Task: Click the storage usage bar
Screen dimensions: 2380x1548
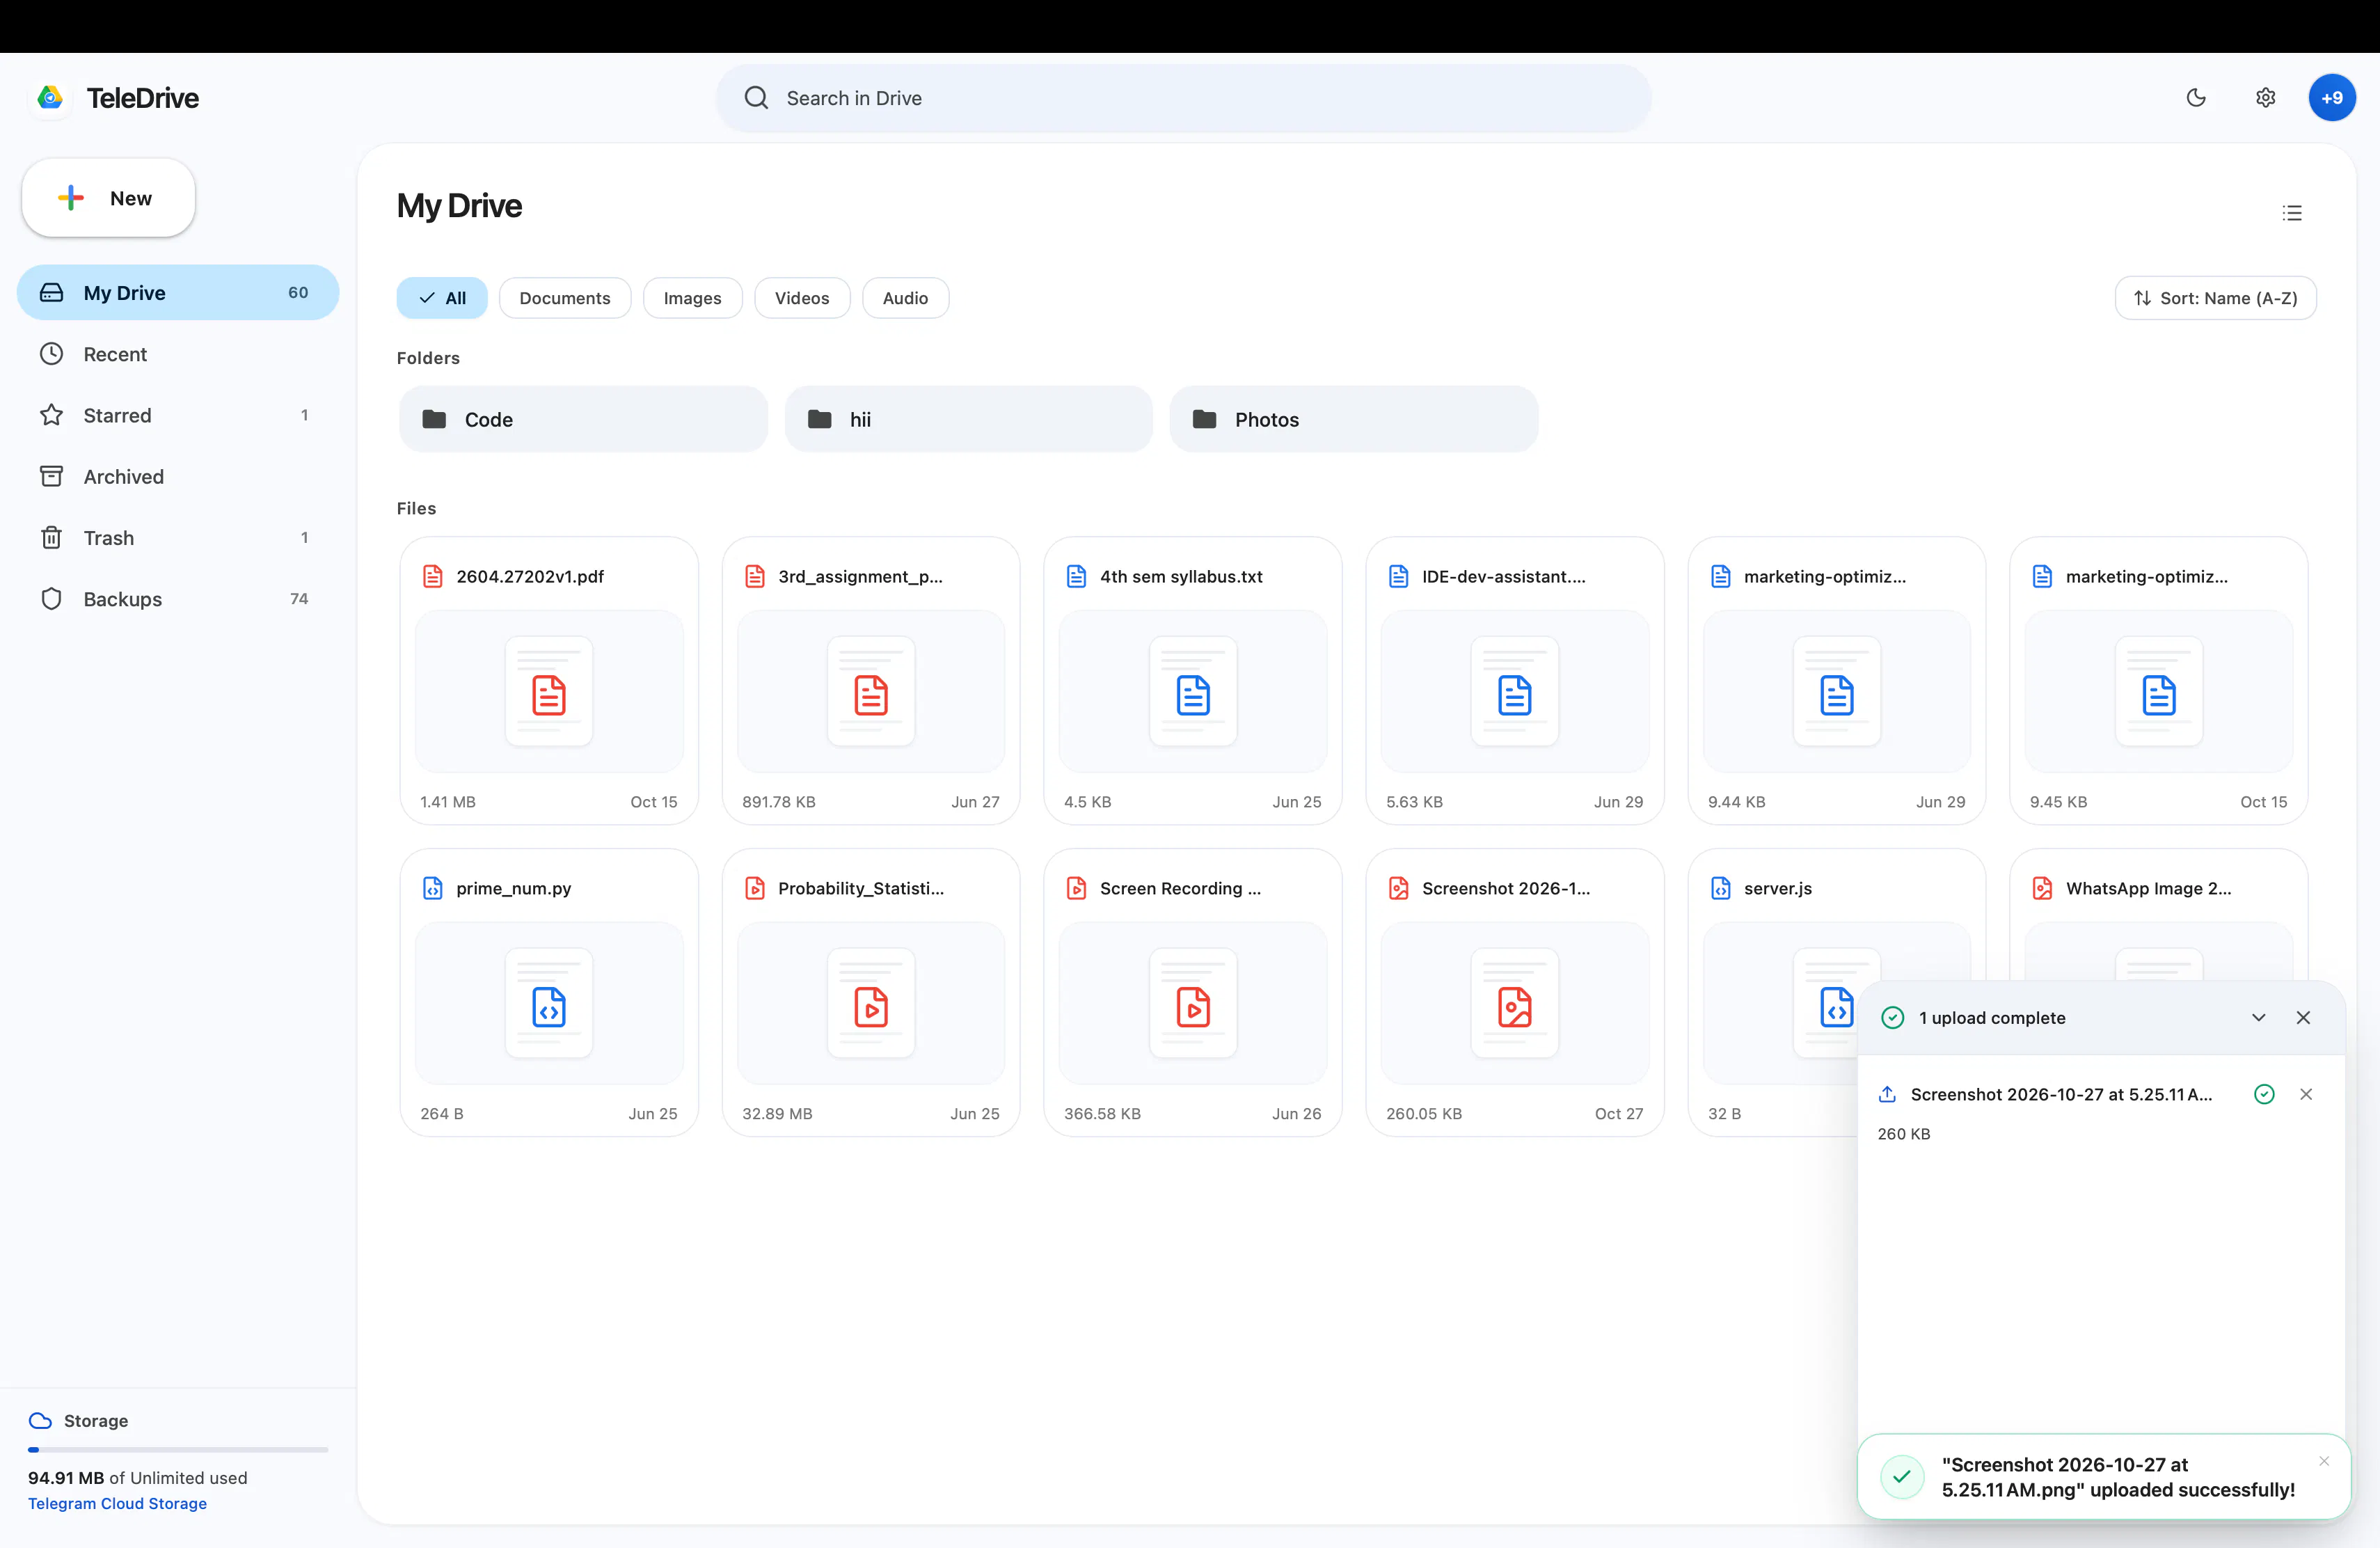Action: click(x=178, y=1449)
